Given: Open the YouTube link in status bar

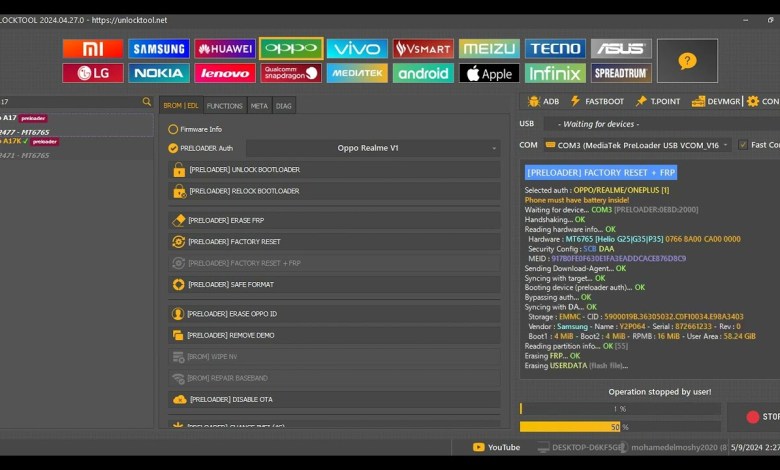Looking at the screenshot, I should (x=496, y=448).
